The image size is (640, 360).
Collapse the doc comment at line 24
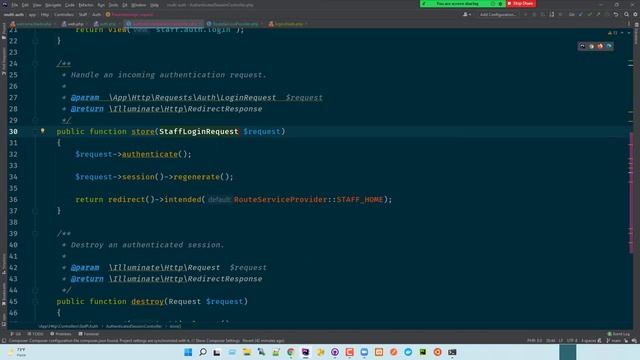(x=36, y=64)
